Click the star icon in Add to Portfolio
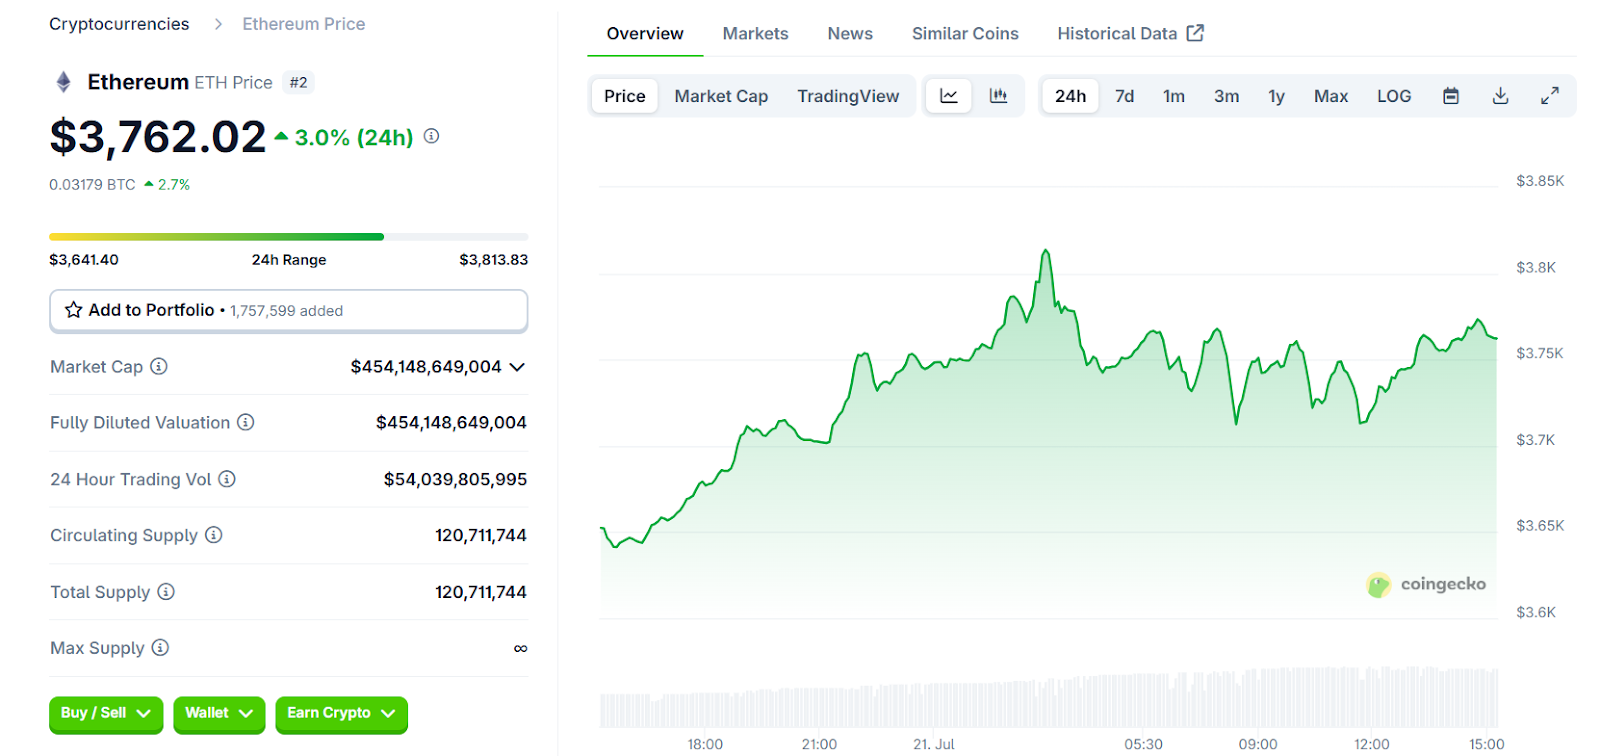The width and height of the screenshot is (1600, 756). (x=74, y=310)
